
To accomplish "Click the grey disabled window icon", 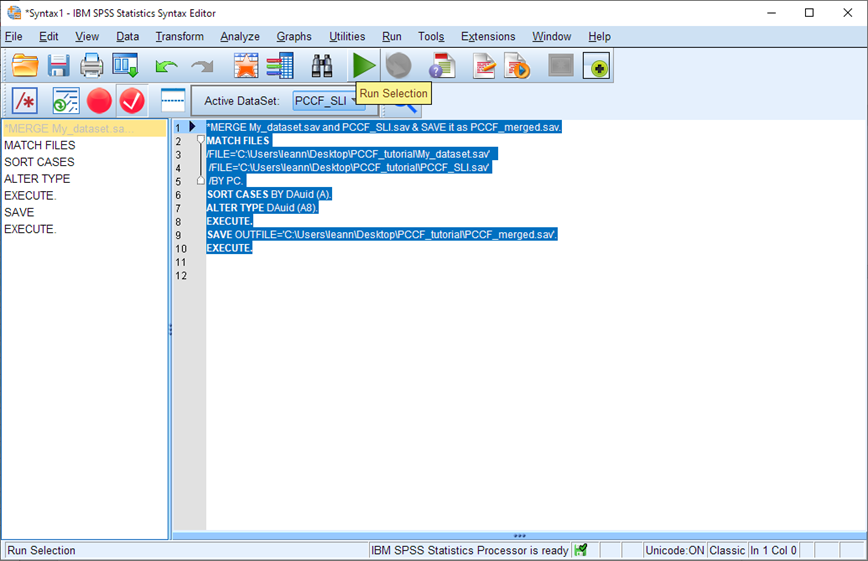I will click(561, 65).
